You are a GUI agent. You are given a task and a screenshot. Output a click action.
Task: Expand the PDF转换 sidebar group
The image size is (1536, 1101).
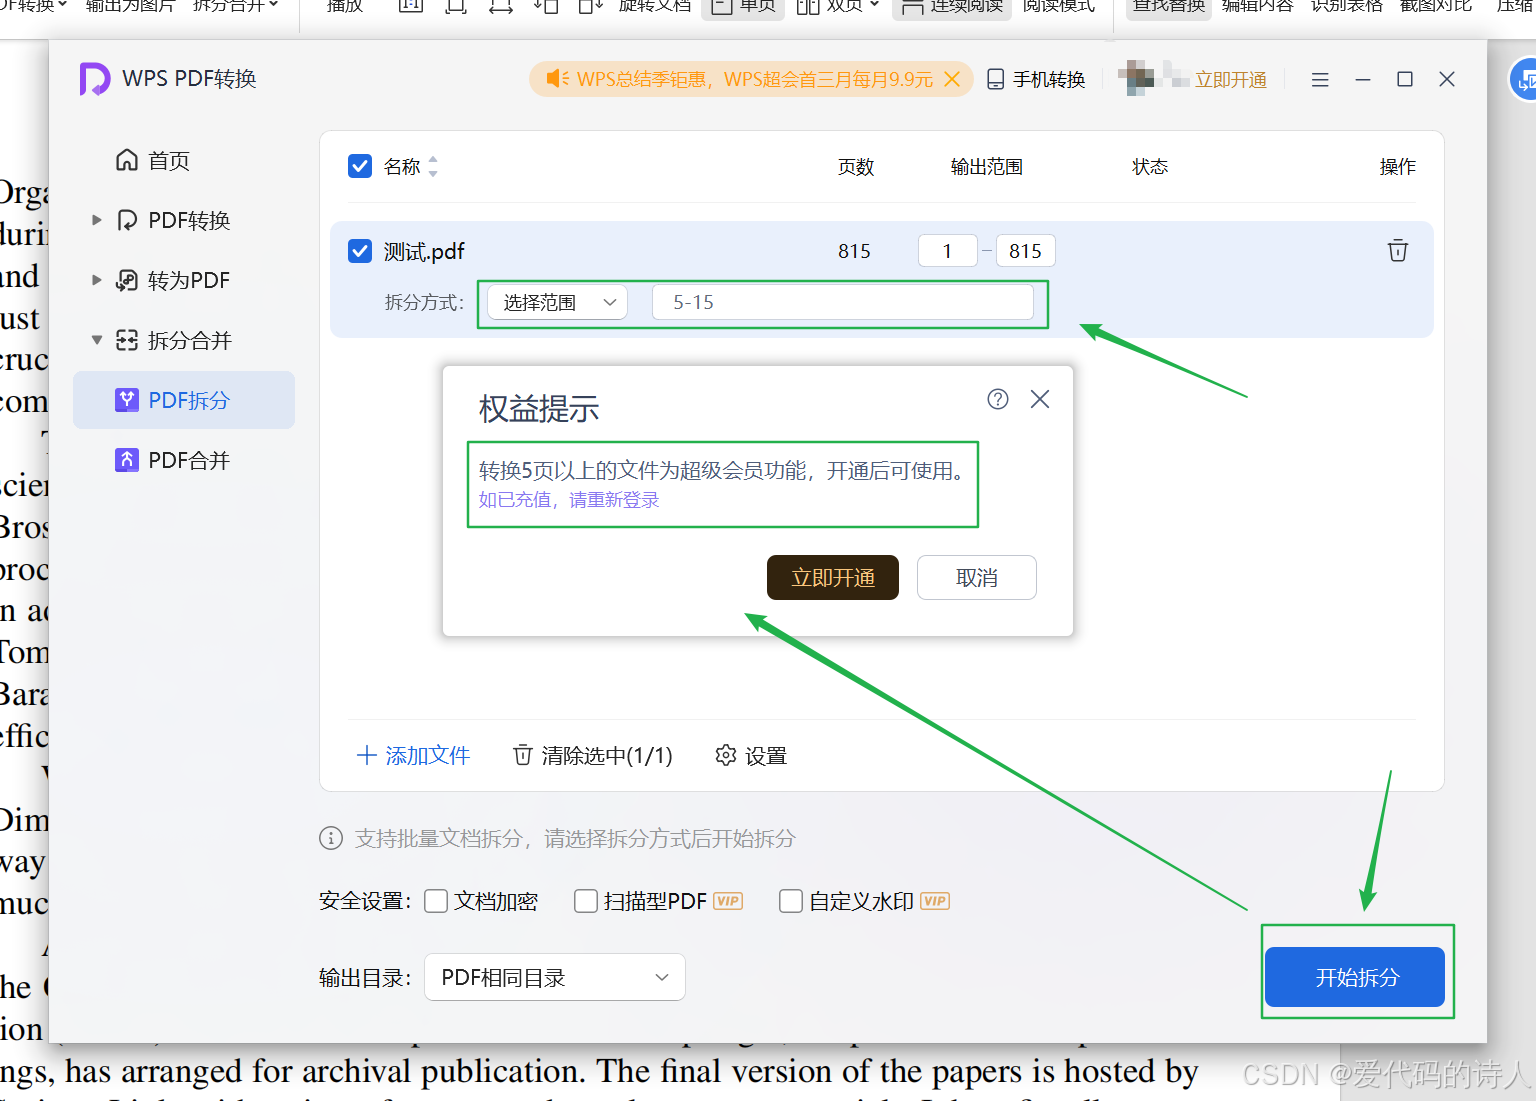pos(97,220)
